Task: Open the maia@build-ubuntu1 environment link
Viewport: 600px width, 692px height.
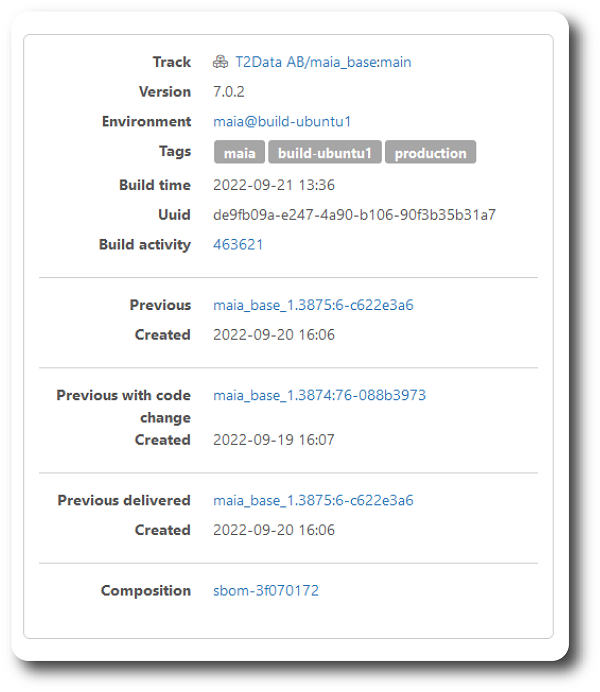Action: click(282, 121)
